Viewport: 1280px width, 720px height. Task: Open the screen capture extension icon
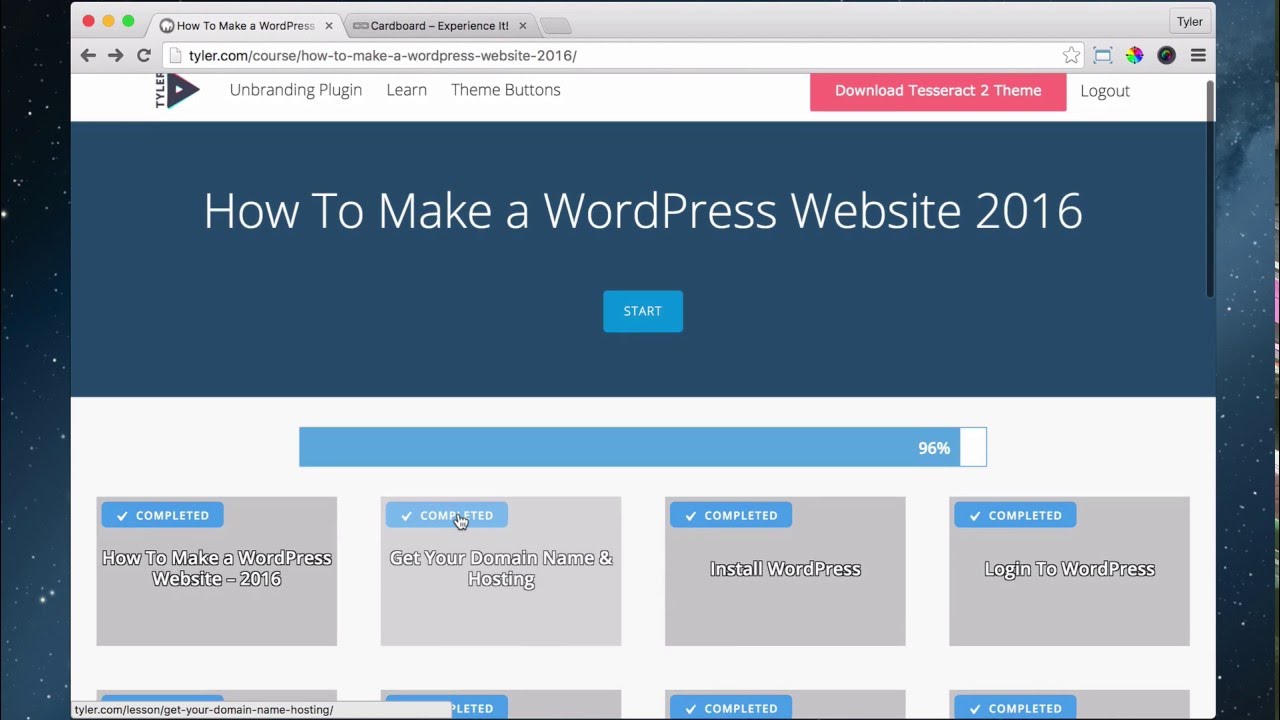pos(1103,56)
